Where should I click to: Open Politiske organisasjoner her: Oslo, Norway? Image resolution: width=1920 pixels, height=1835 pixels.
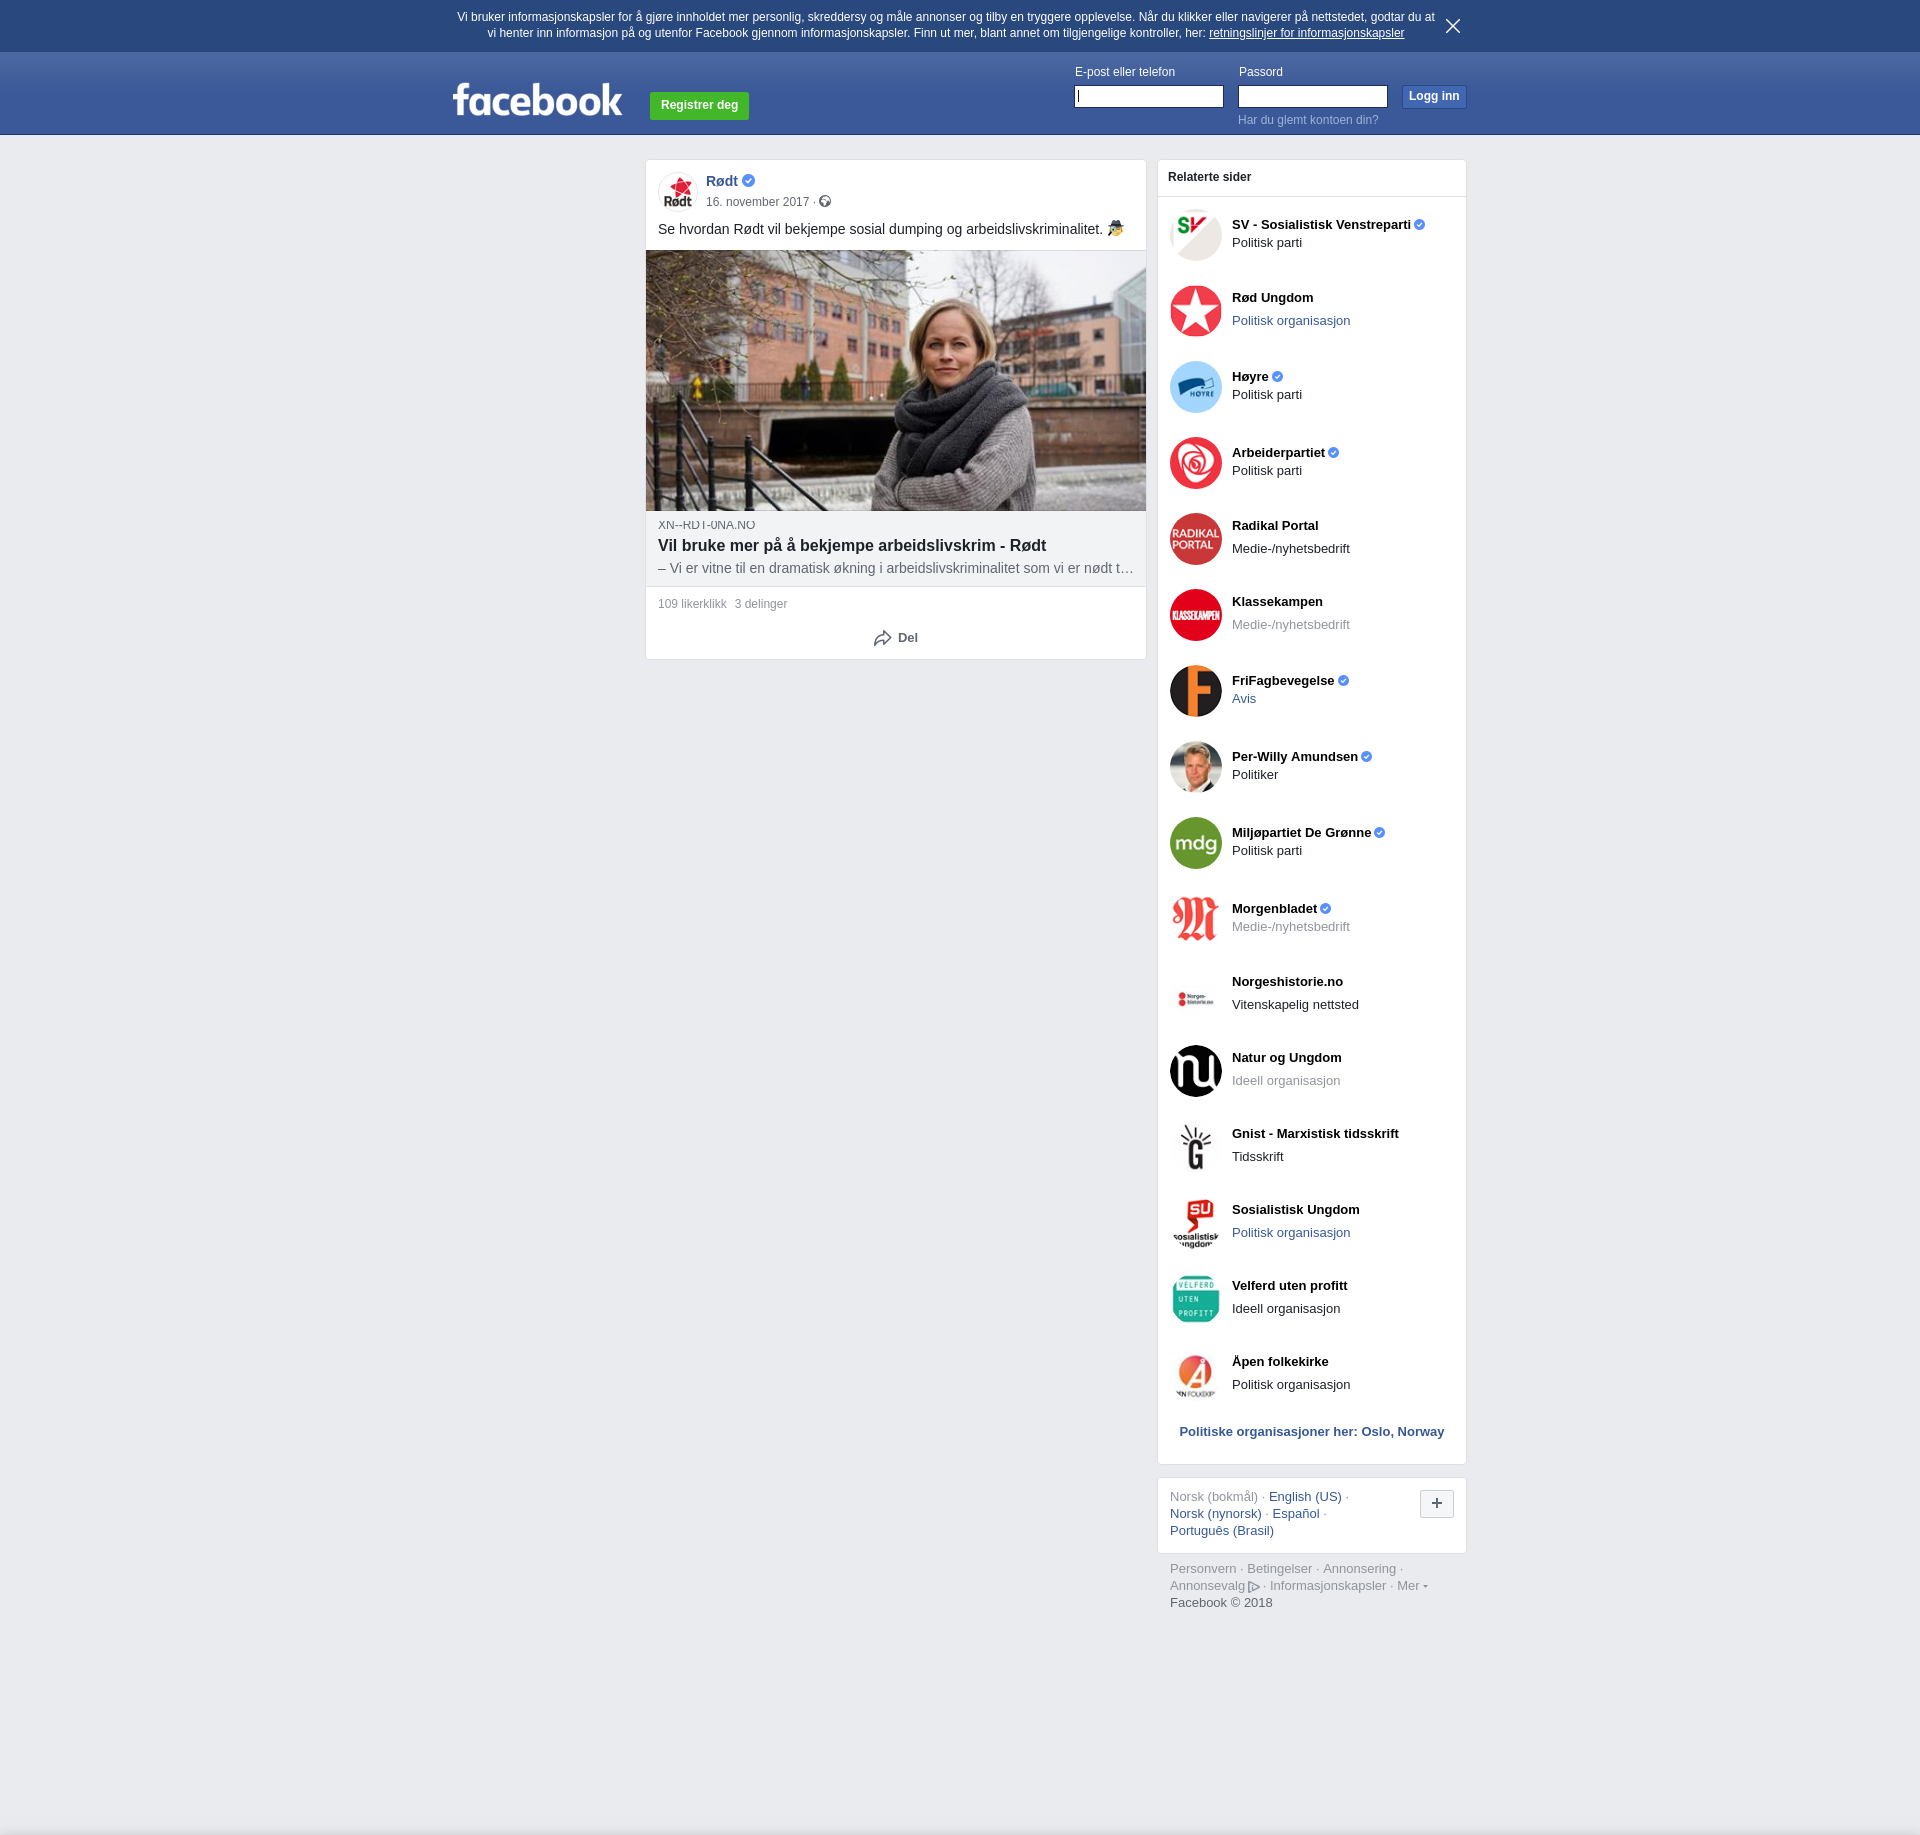pyautogui.click(x=1311, y=1432)
